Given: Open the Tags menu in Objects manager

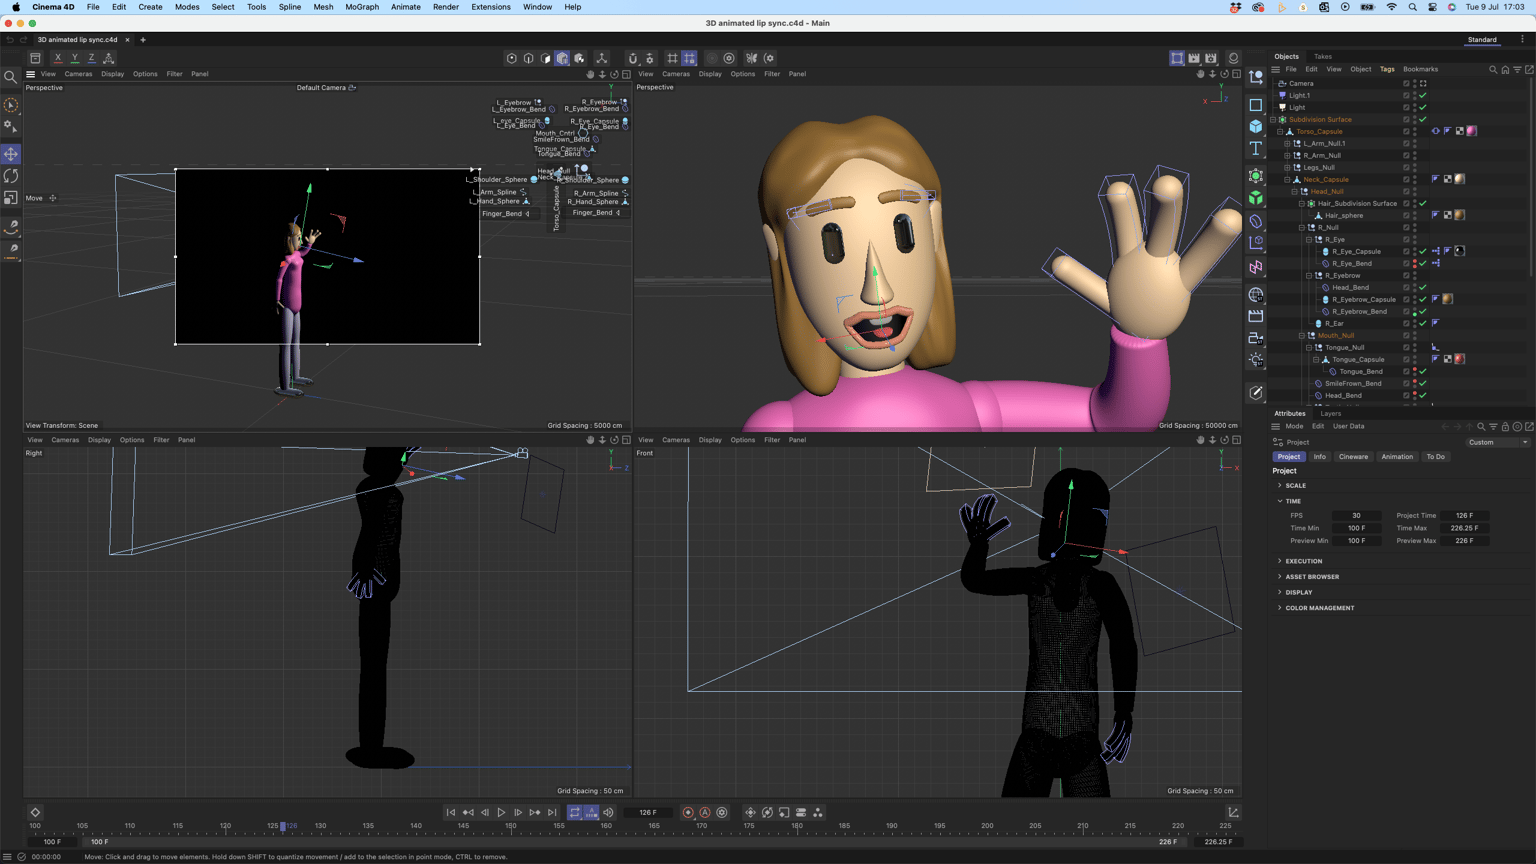Looking at the screenshot, I should click(x=1387, y=69).
